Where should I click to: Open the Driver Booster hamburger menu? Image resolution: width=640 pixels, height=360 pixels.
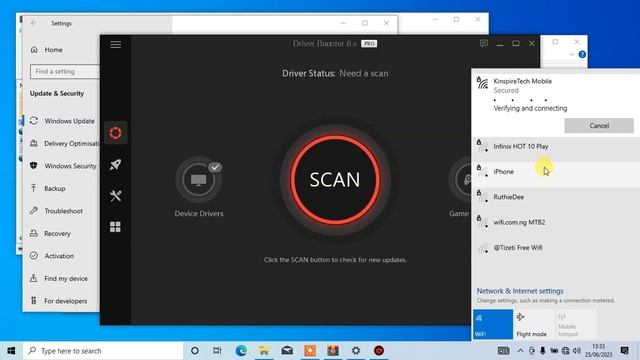tap(116, 44)
